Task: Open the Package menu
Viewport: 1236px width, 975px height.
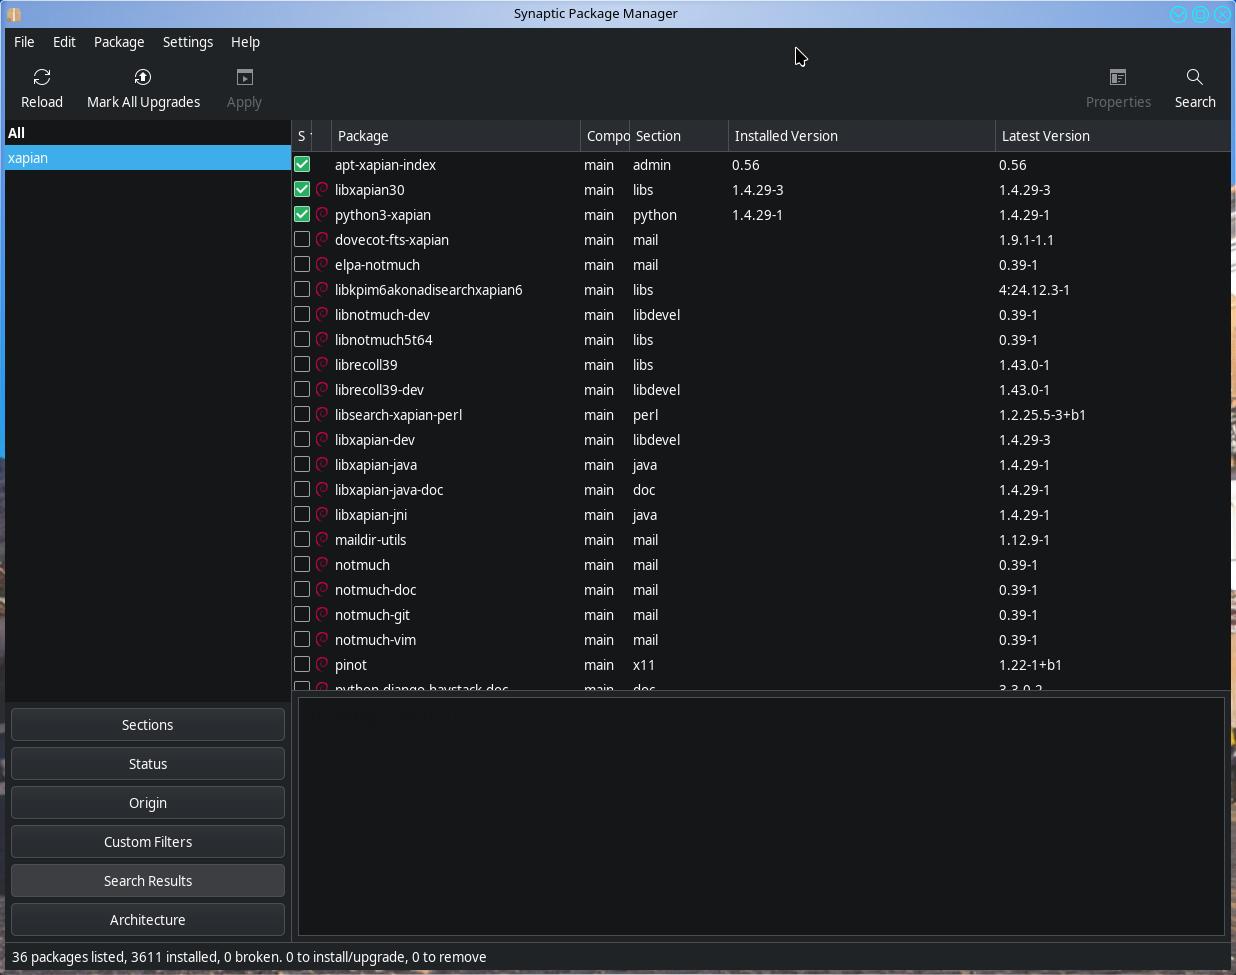Action: click(119, 42)
